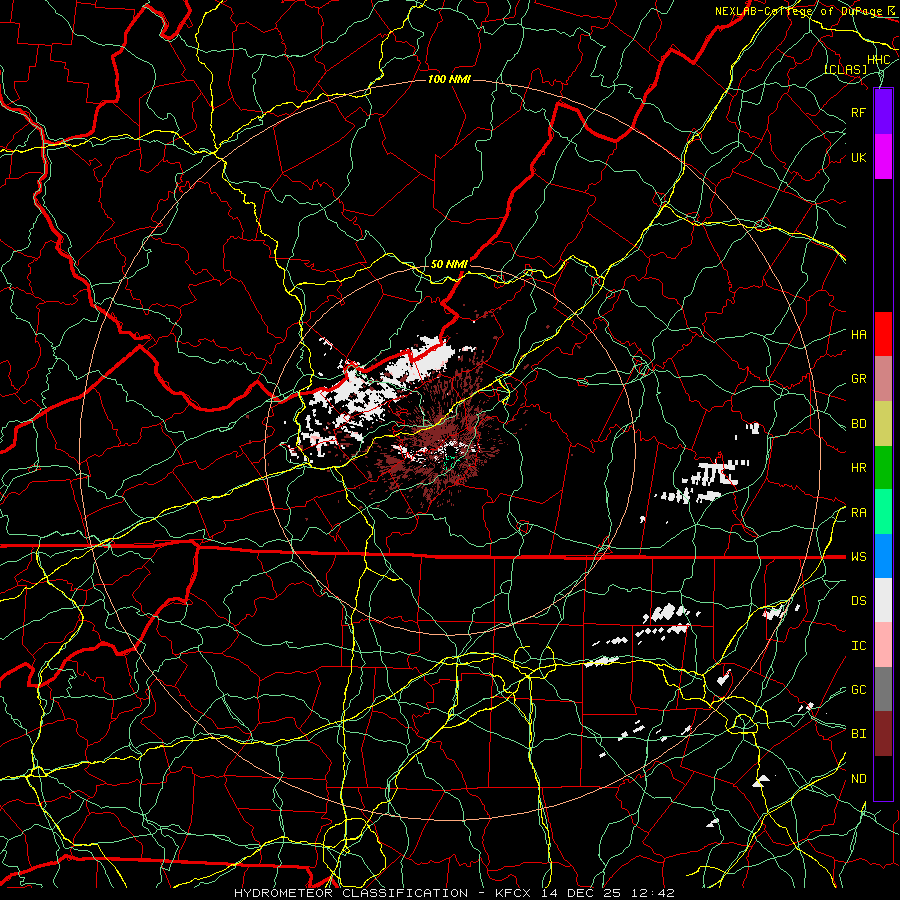900x900 pixels.
Task: Click the RA legend label
Action: click(859, 513)
